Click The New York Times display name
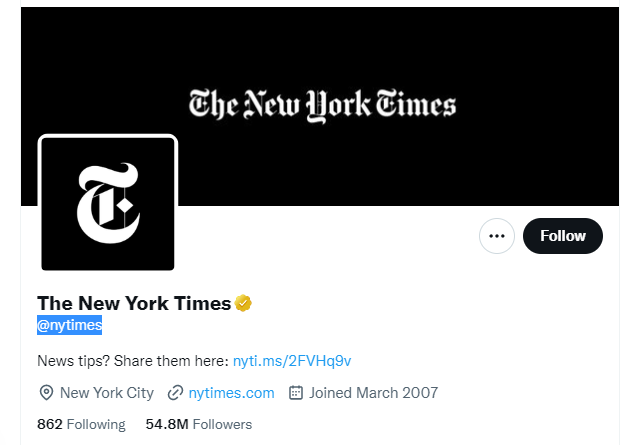638x445 pixels. pos(134,303)
